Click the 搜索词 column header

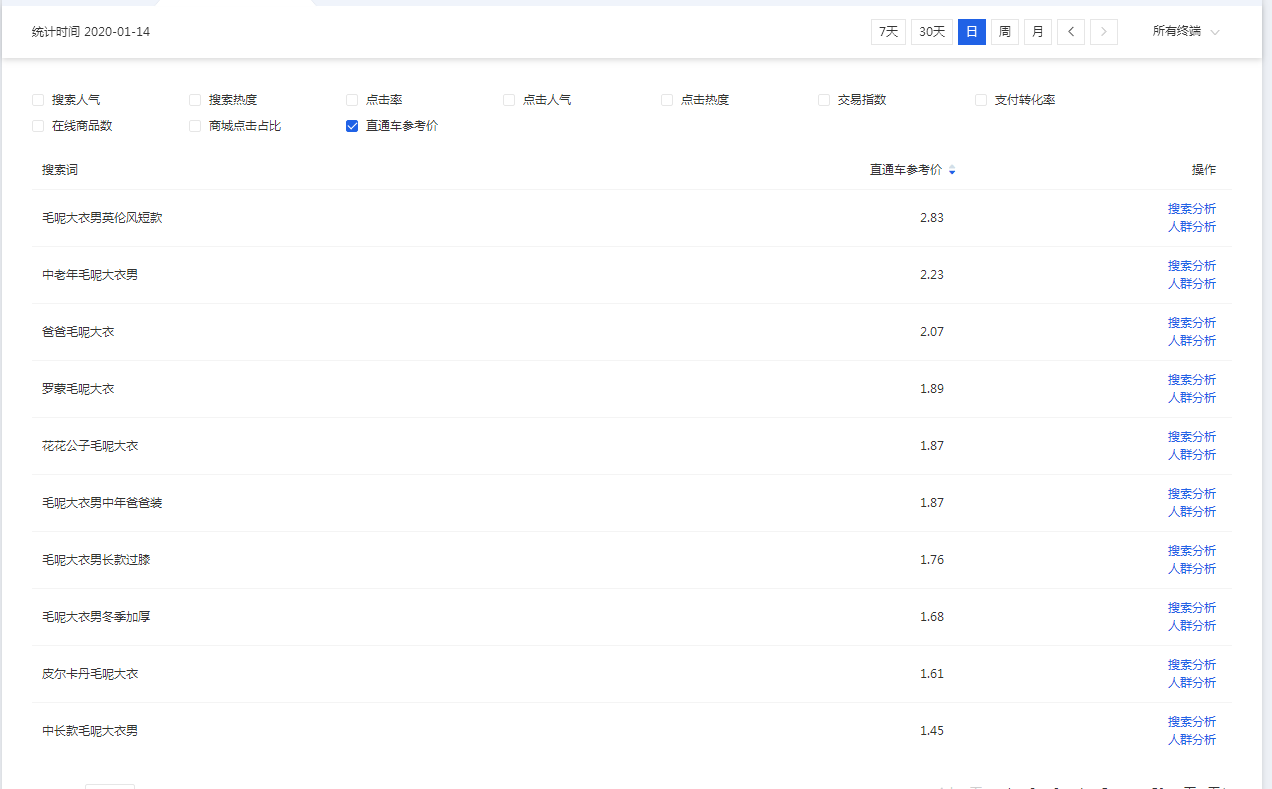[60, 170]
